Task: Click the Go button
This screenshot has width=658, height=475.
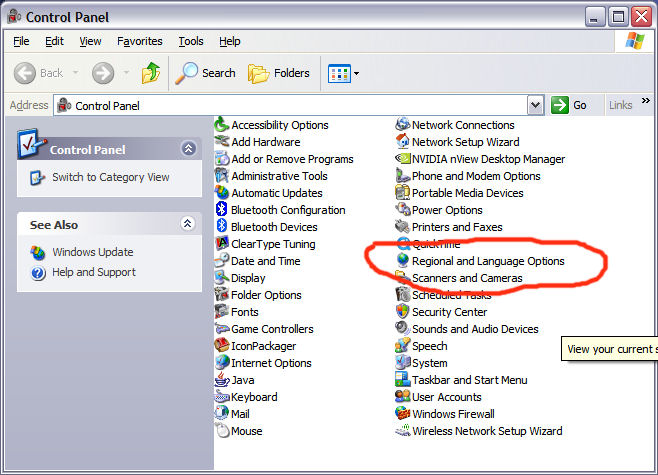Action: (x=569, y=105)
